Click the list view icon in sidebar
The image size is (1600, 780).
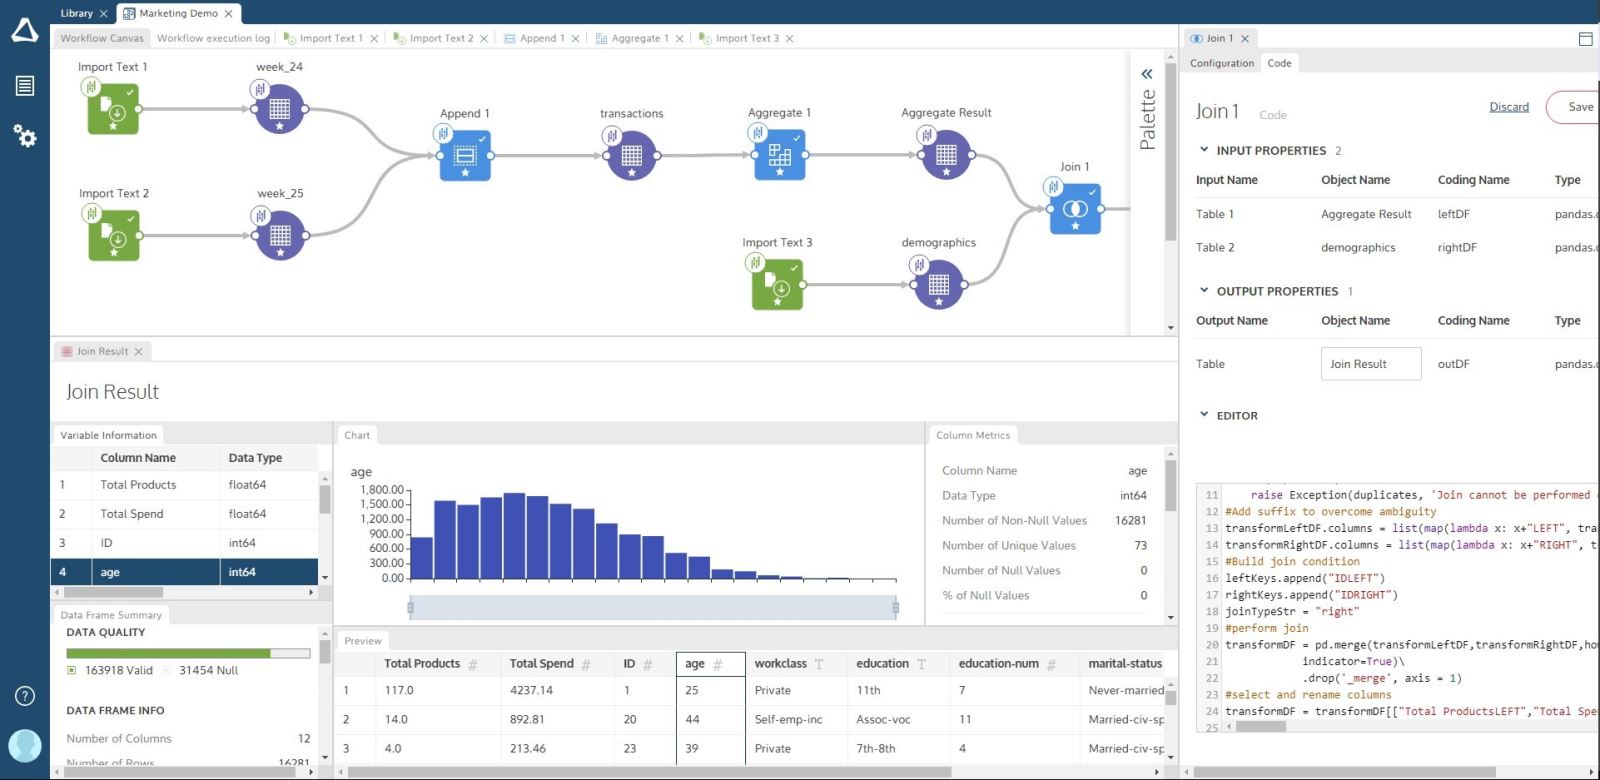coord(25,86)
